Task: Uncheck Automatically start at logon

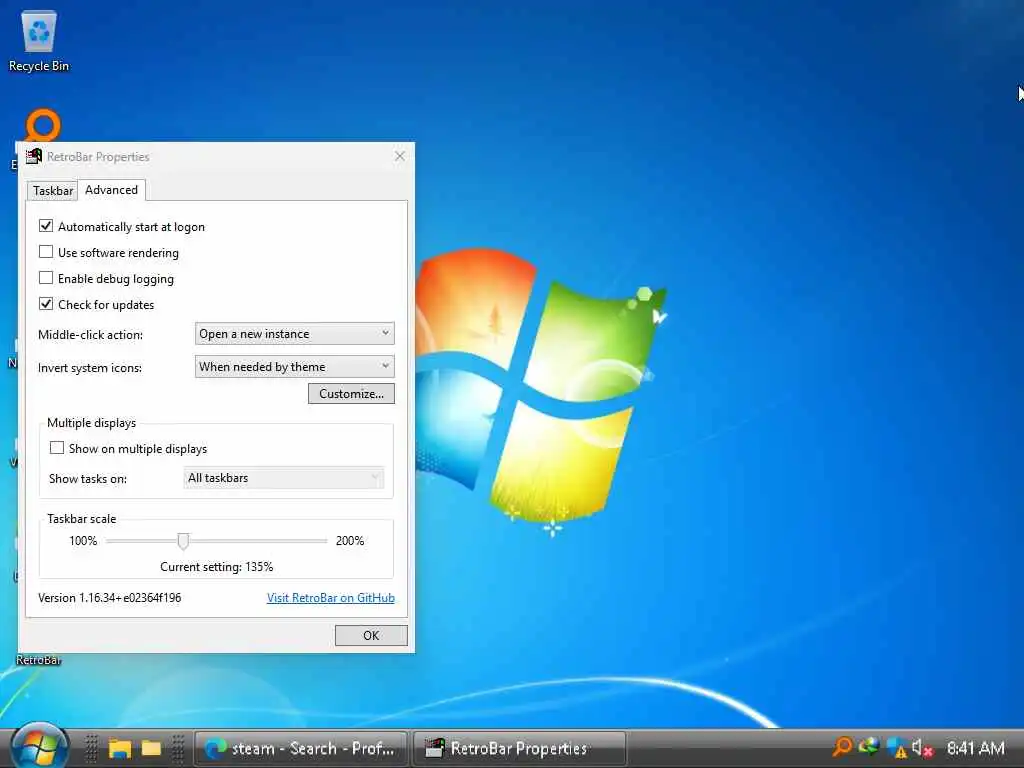Action: pyautogui.click(x=46, y=226)
